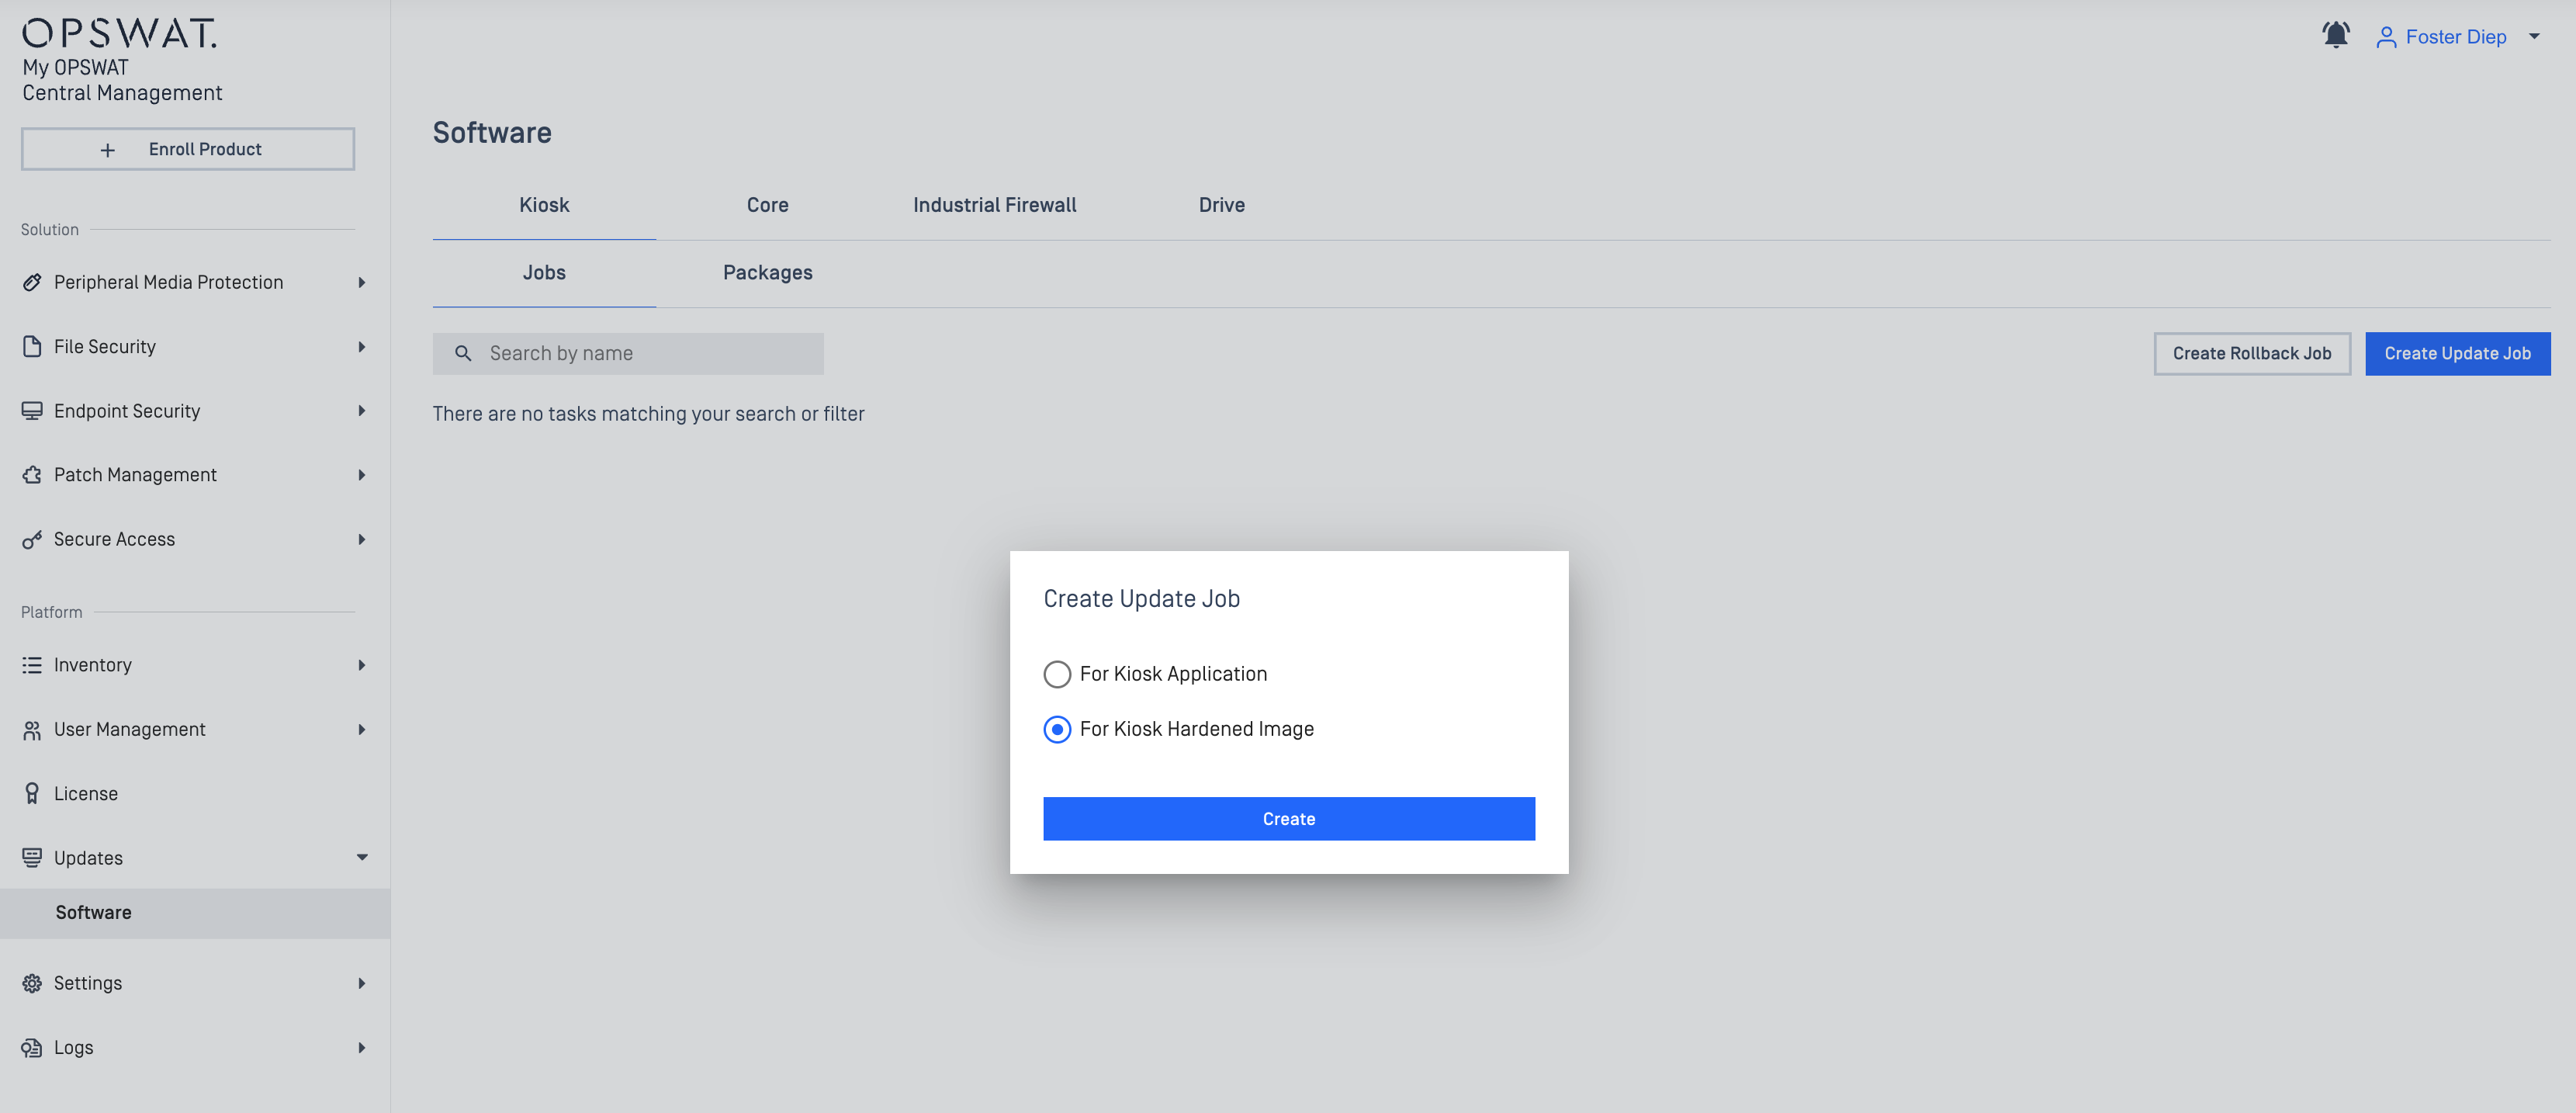Click the Secure Access key icon
This screenshot has width=2576, height=1113.
pyautogui.click(x=32, y=539)
